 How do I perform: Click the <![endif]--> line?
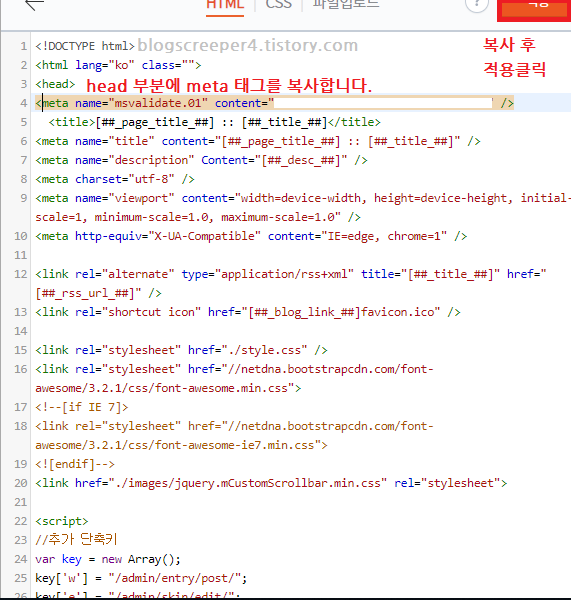(x=75, y=464)
